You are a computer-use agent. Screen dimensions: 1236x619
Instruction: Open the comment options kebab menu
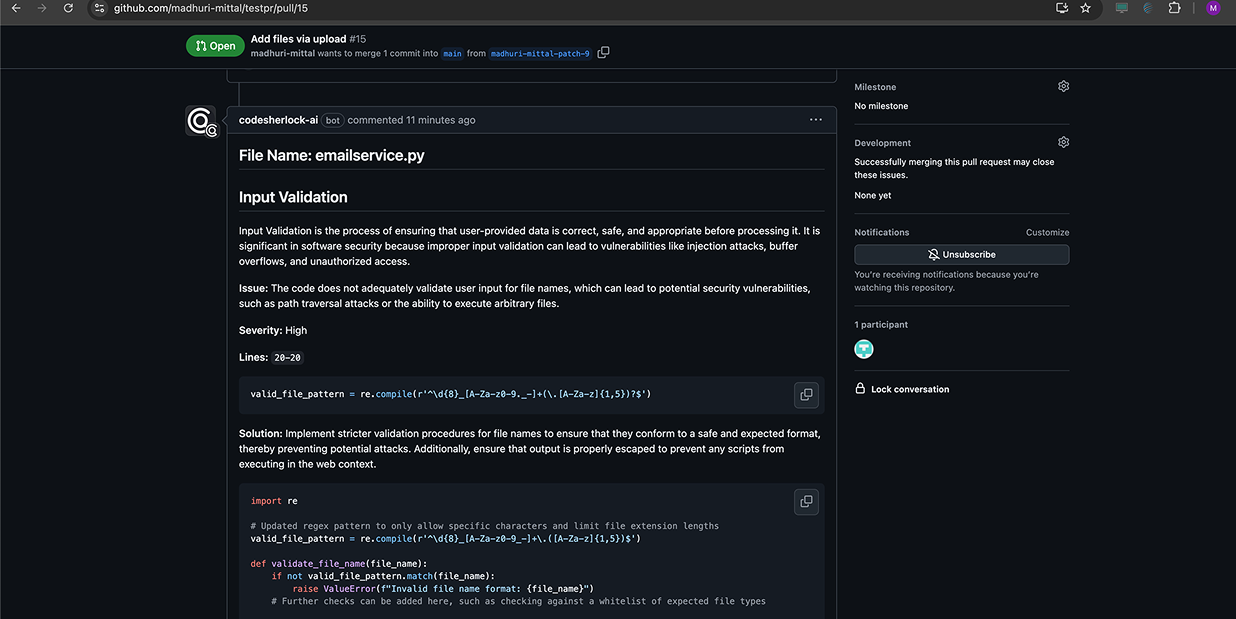816,119
